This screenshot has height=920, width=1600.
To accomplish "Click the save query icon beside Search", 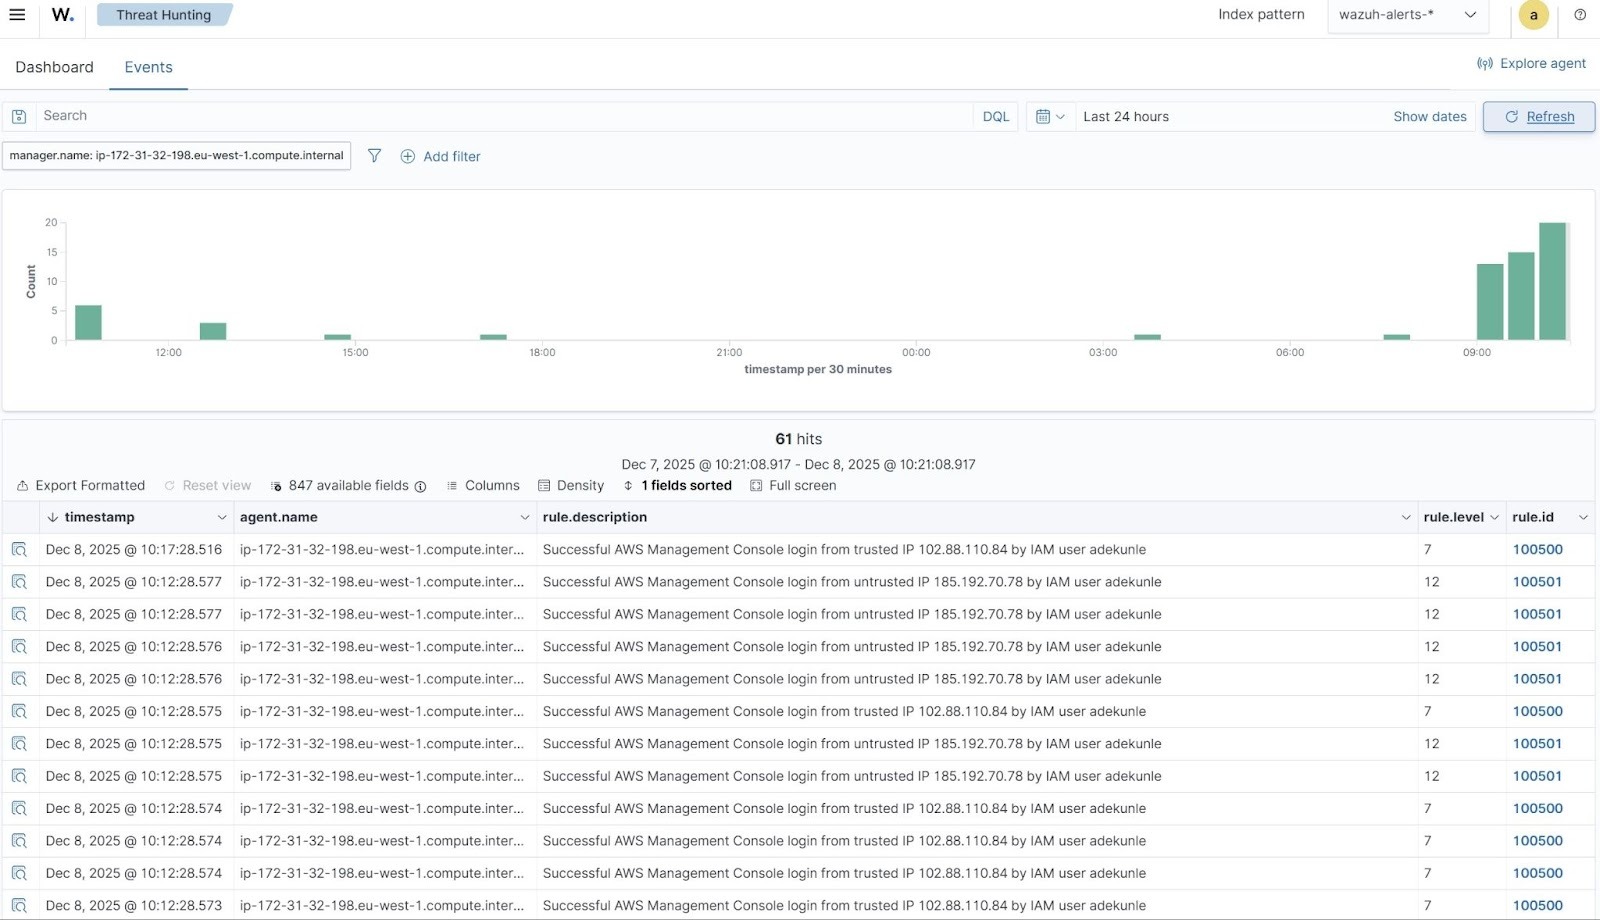I will 18,116.
